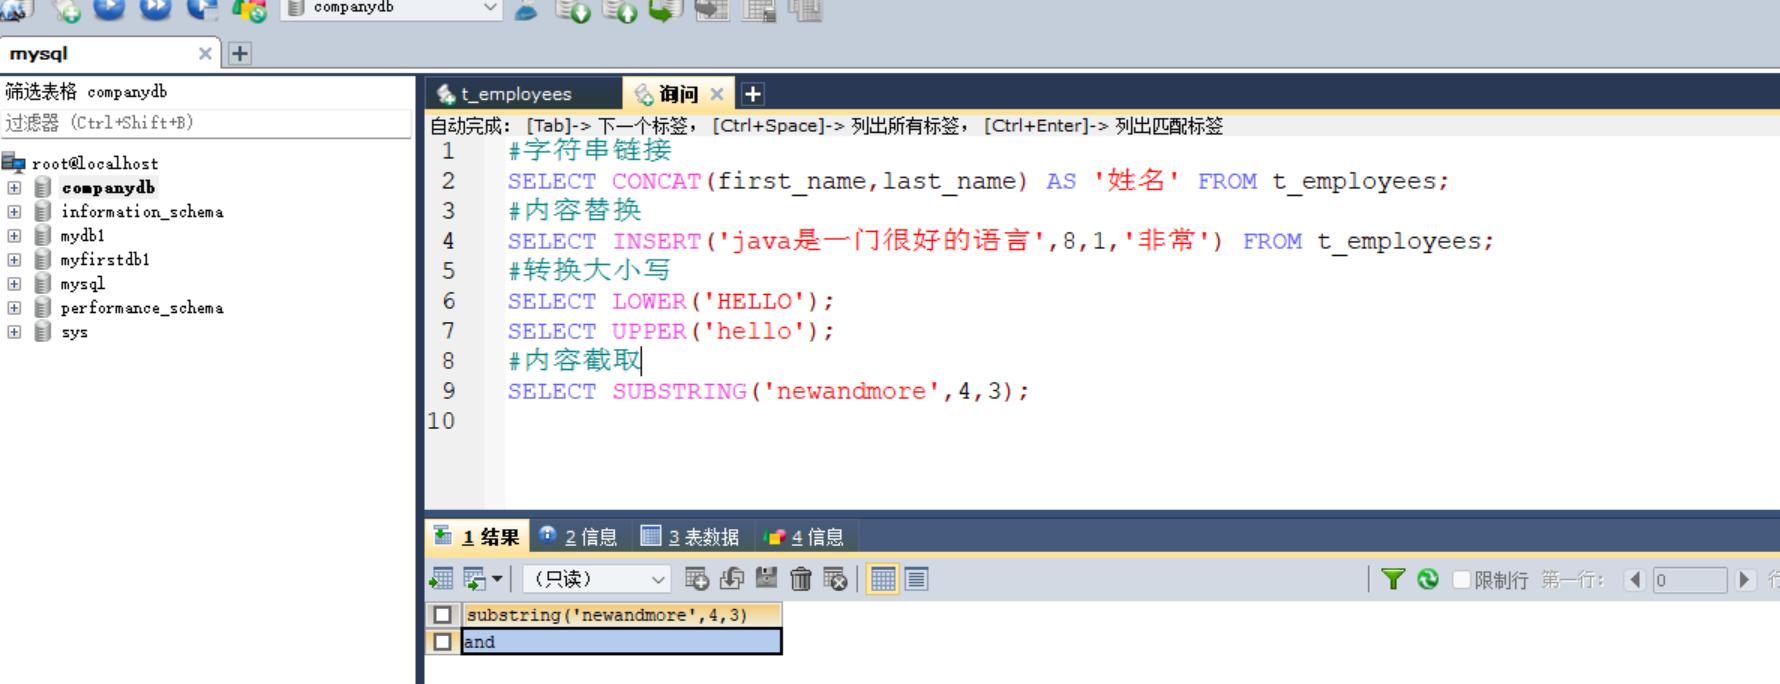Expand the sys database node

[x=14, y=332]
